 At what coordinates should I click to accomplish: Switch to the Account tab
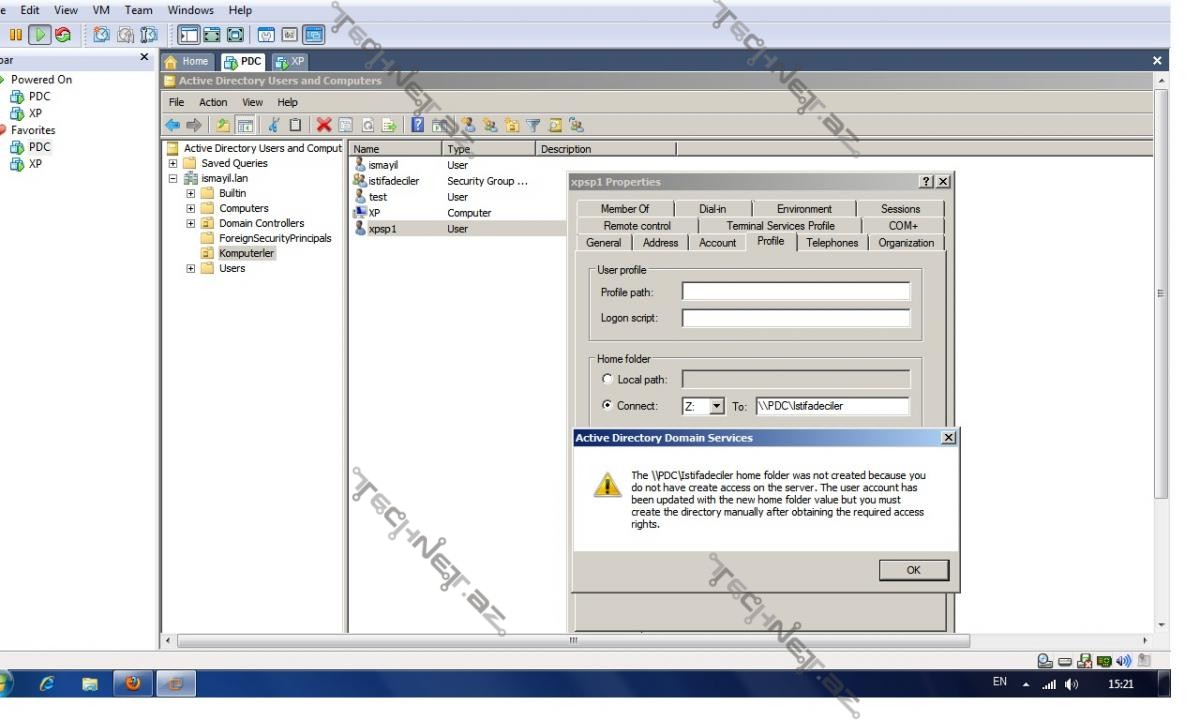coord(717,243)
